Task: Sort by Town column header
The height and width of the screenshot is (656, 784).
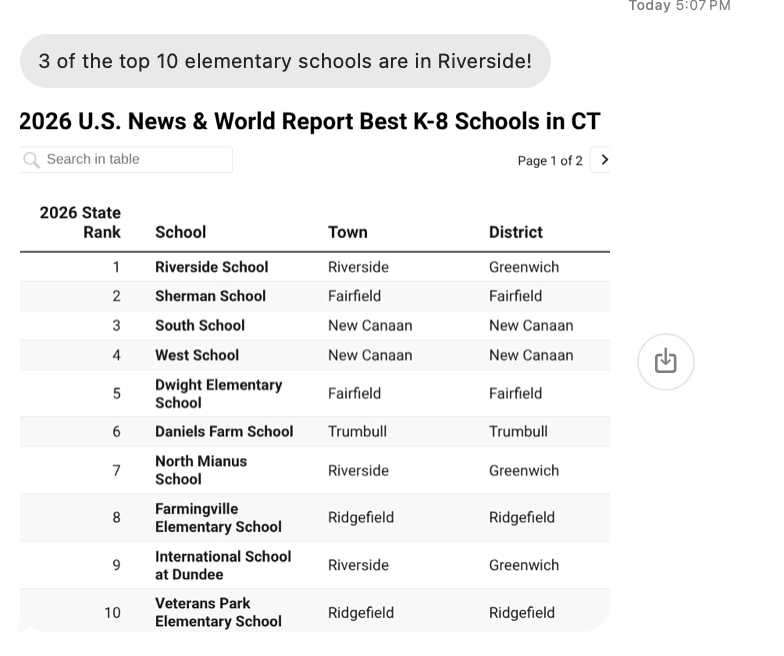Action: point(348,232)
